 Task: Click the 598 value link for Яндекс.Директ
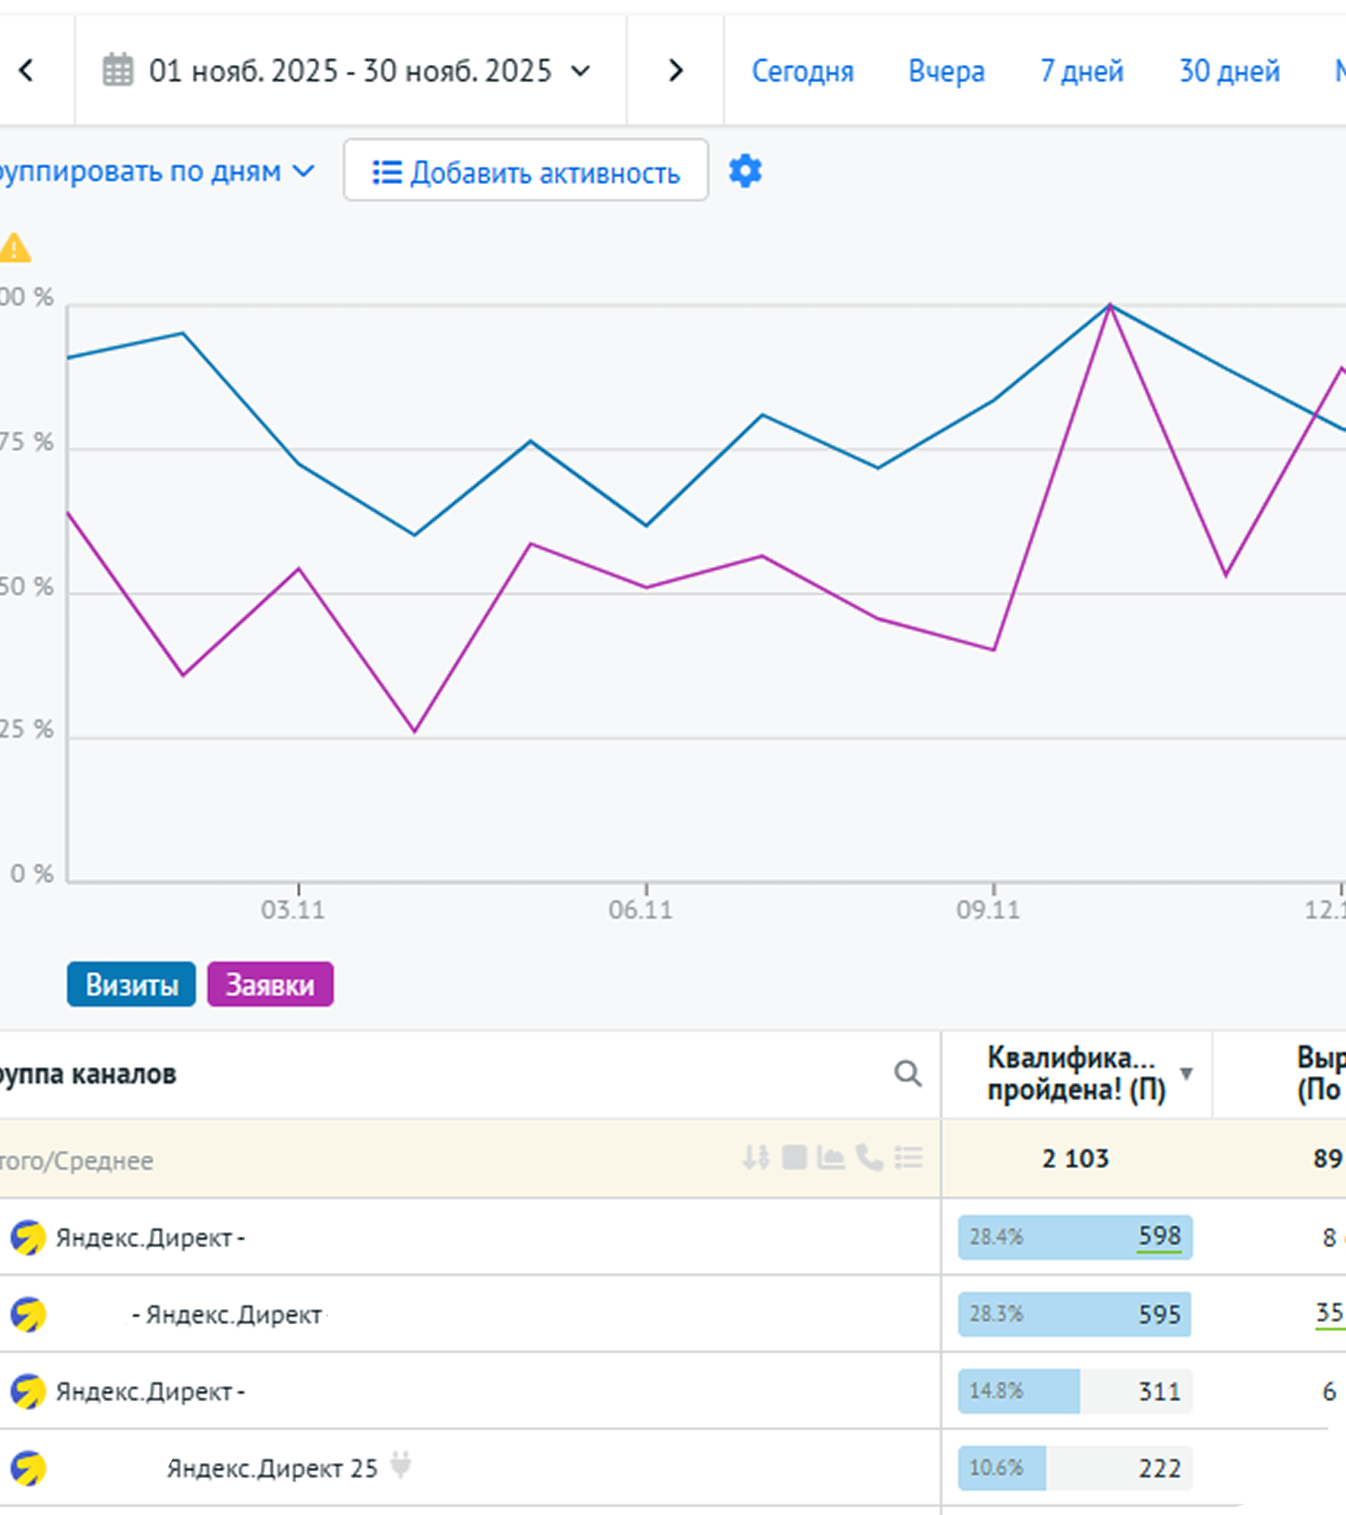point(1159,1237)
